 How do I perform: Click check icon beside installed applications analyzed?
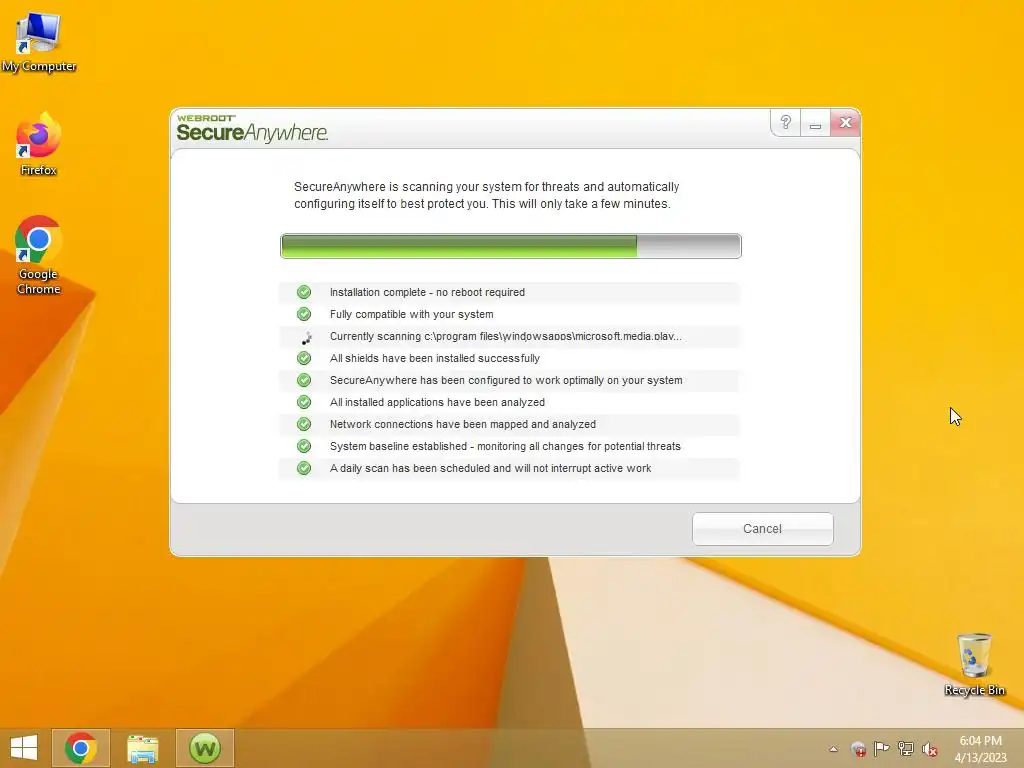pos(304,402)
